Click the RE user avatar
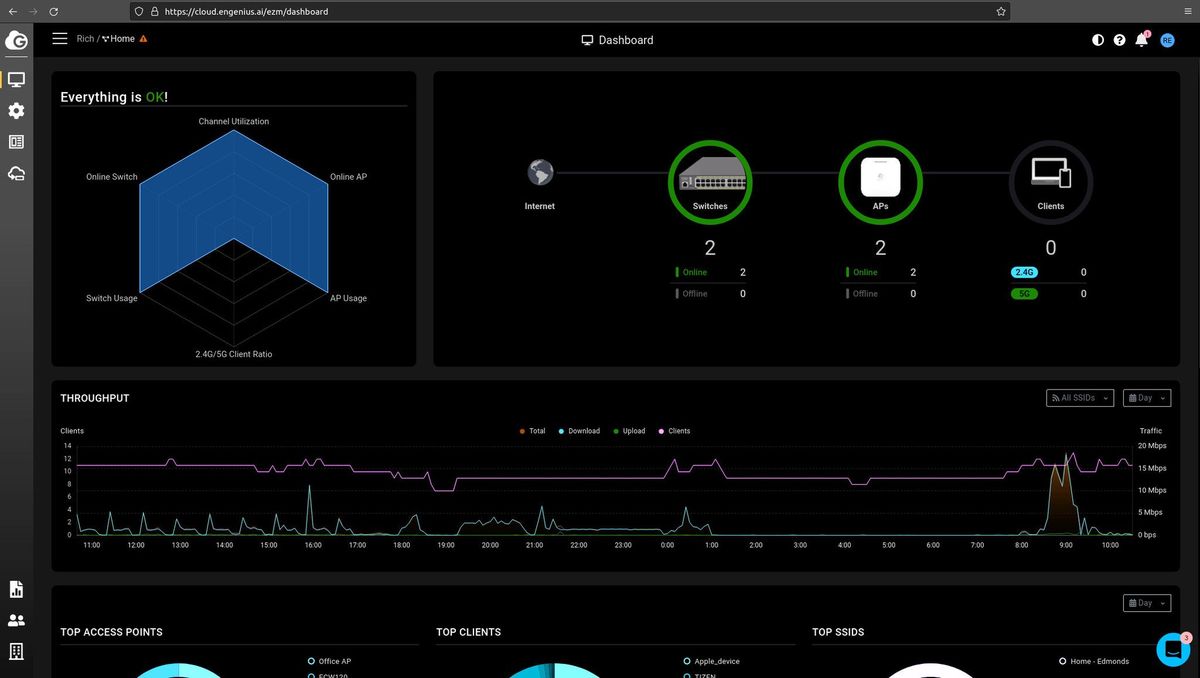Viewport: 1200px width, 678px height. click(1167, 40)
